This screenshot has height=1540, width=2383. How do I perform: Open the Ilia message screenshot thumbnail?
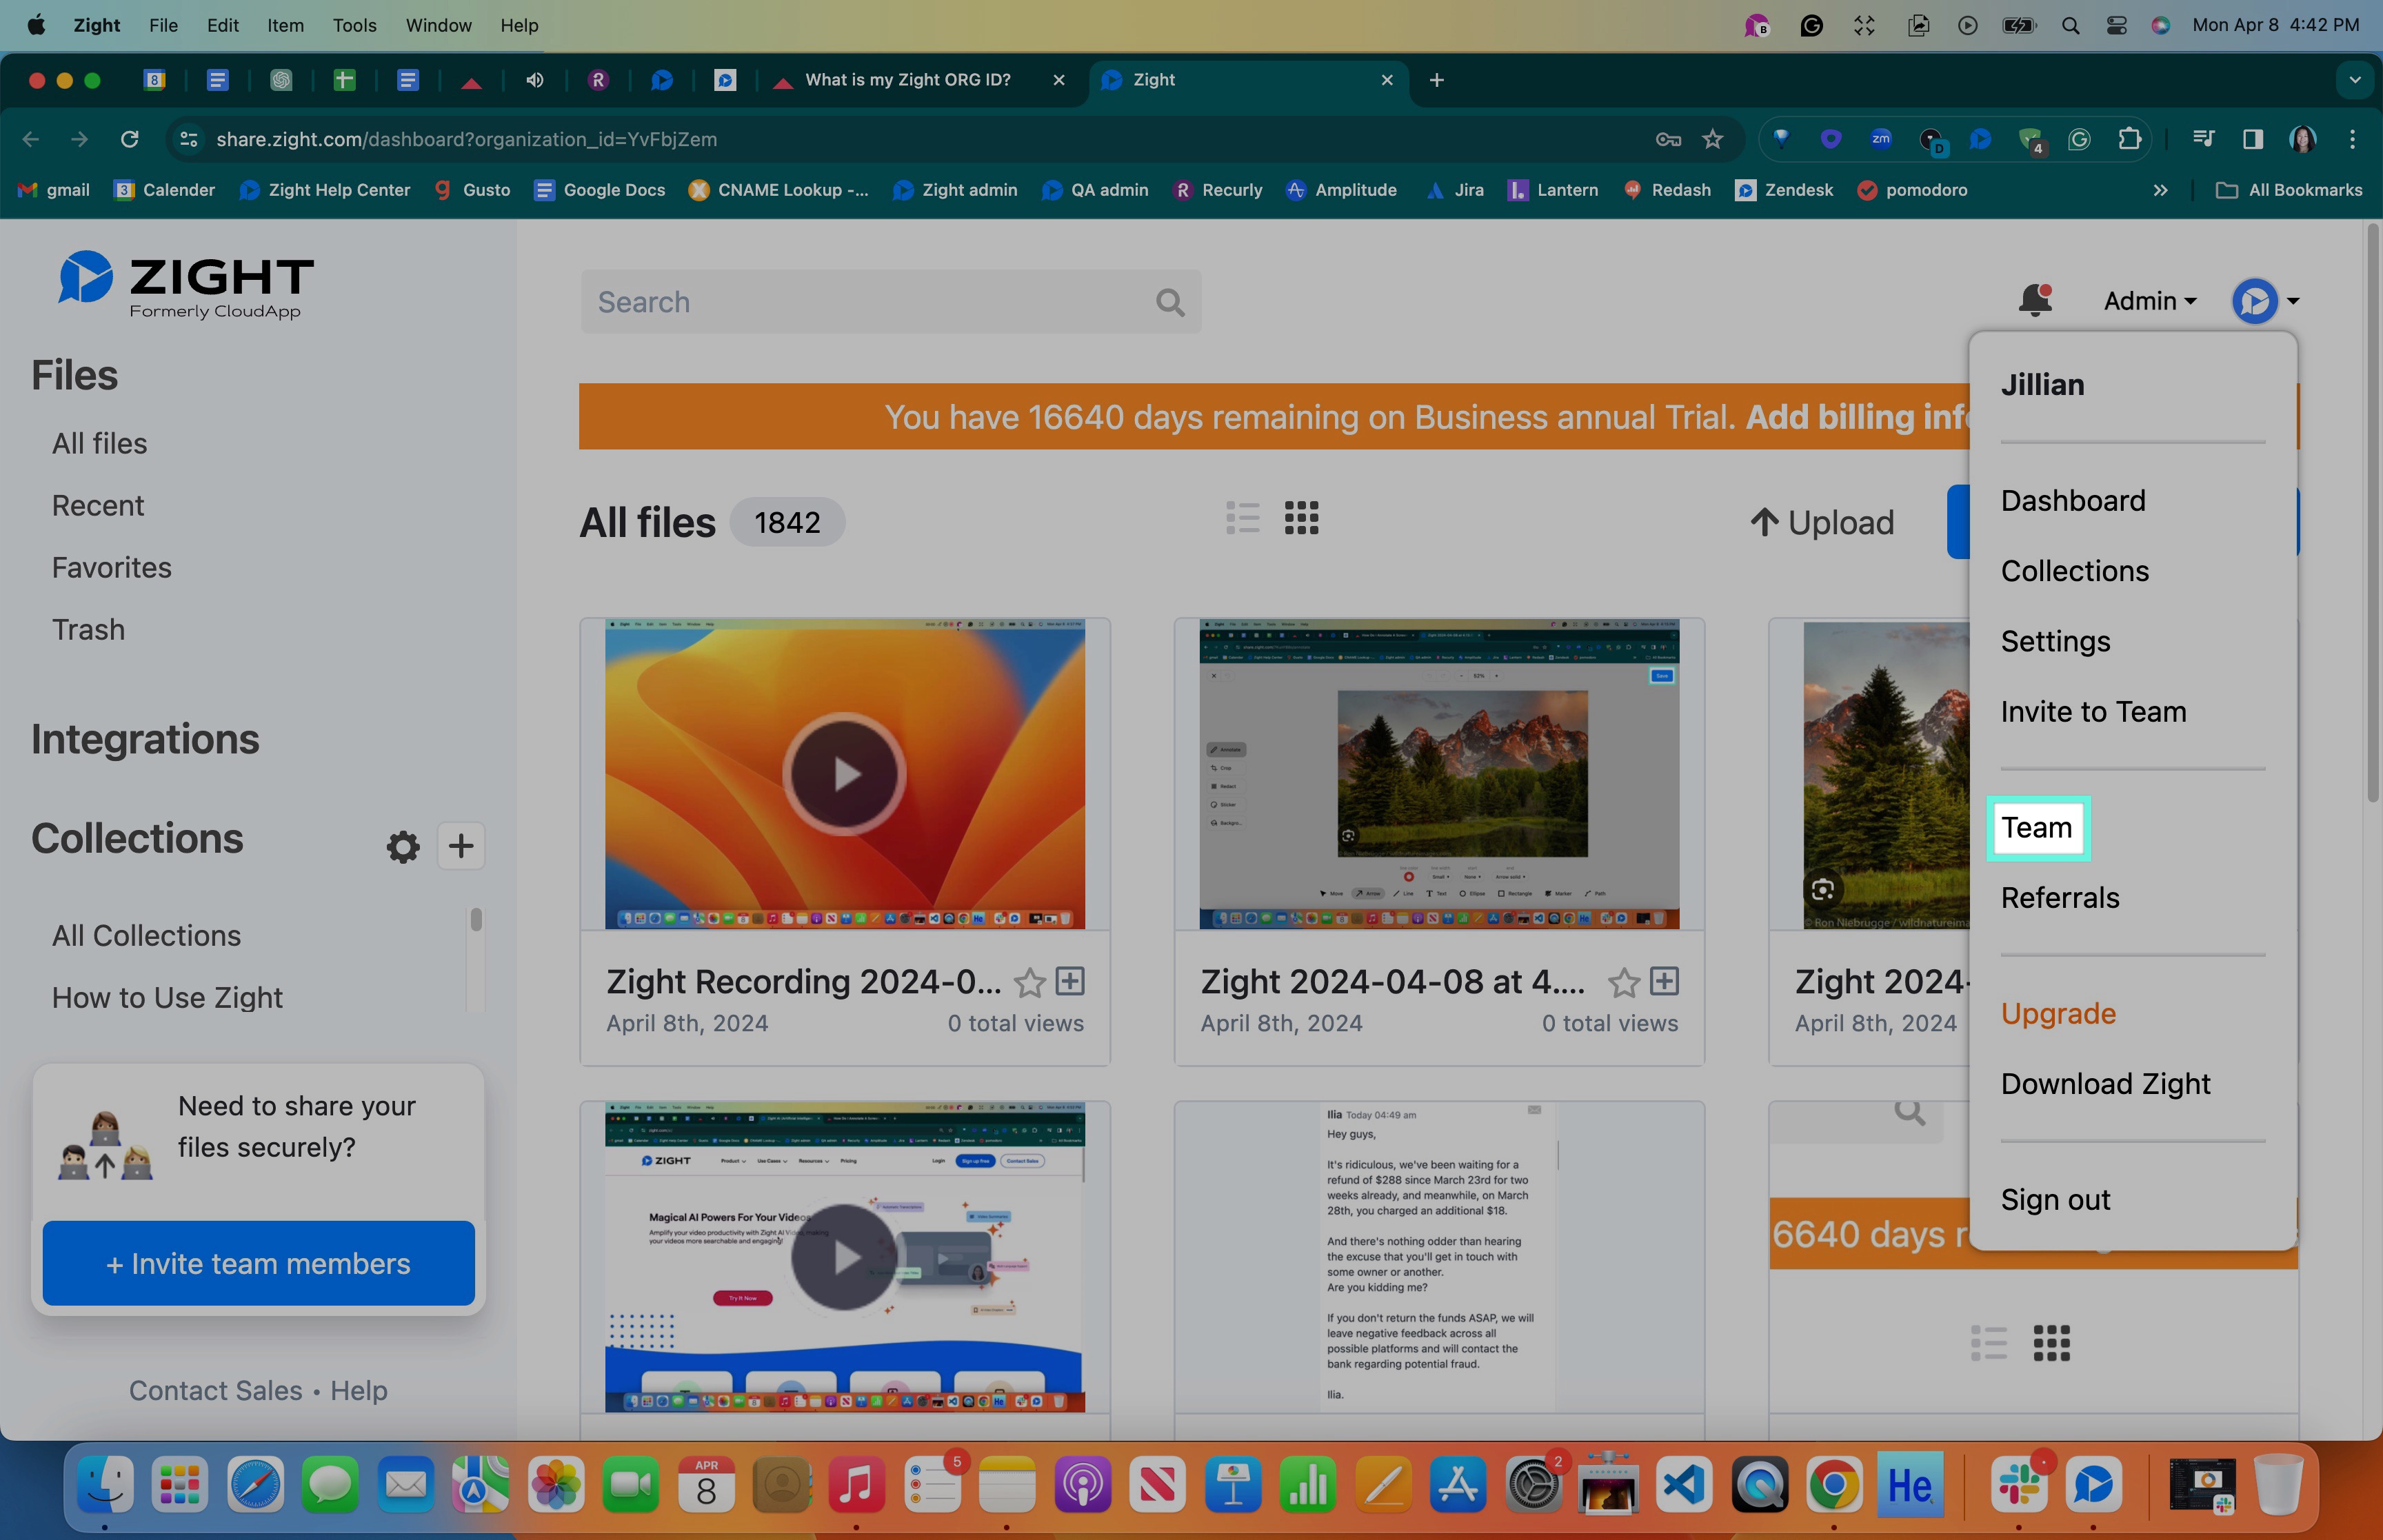(1439, 1257)
